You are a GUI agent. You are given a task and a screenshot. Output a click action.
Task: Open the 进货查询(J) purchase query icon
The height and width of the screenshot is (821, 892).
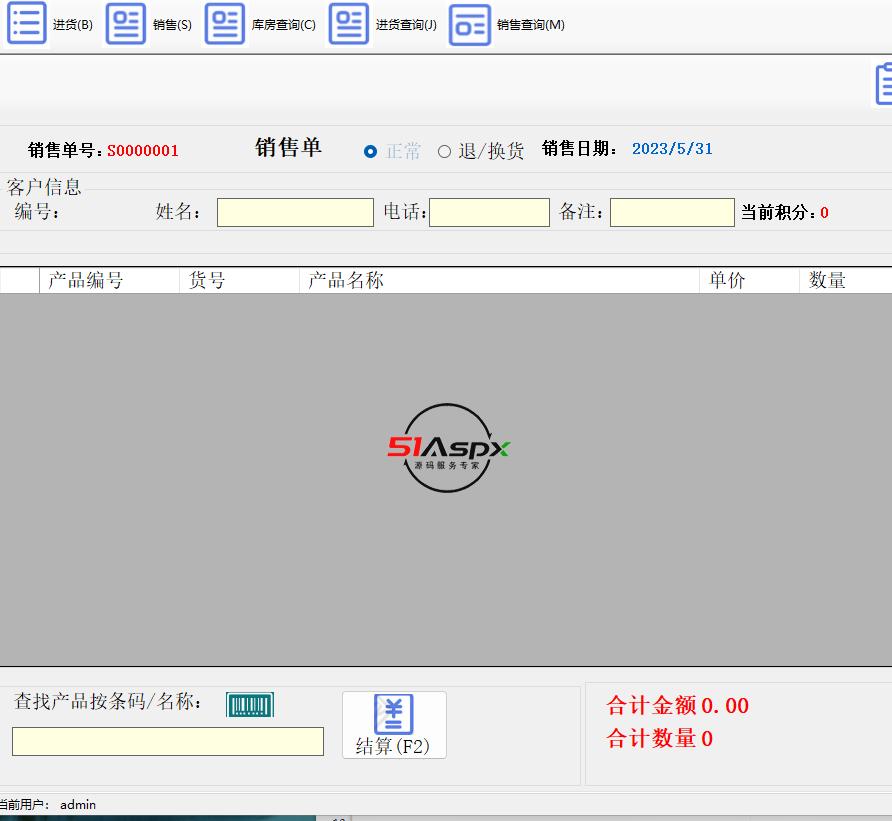(349, 23)
